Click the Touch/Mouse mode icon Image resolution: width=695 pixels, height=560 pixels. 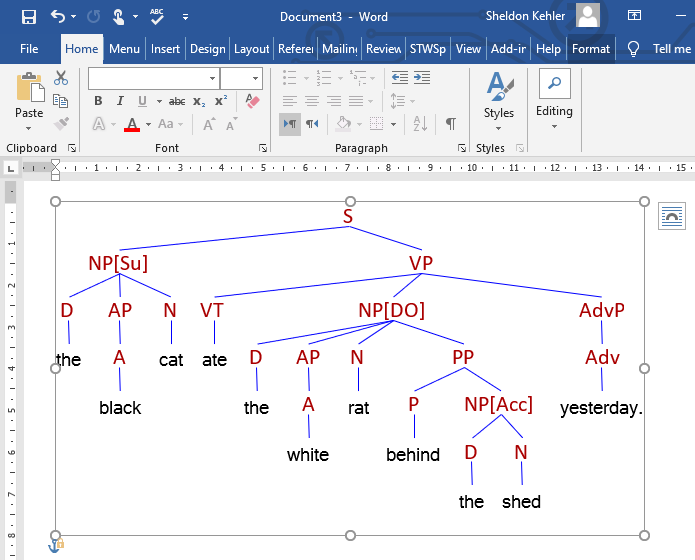click(x=118, y=17)
